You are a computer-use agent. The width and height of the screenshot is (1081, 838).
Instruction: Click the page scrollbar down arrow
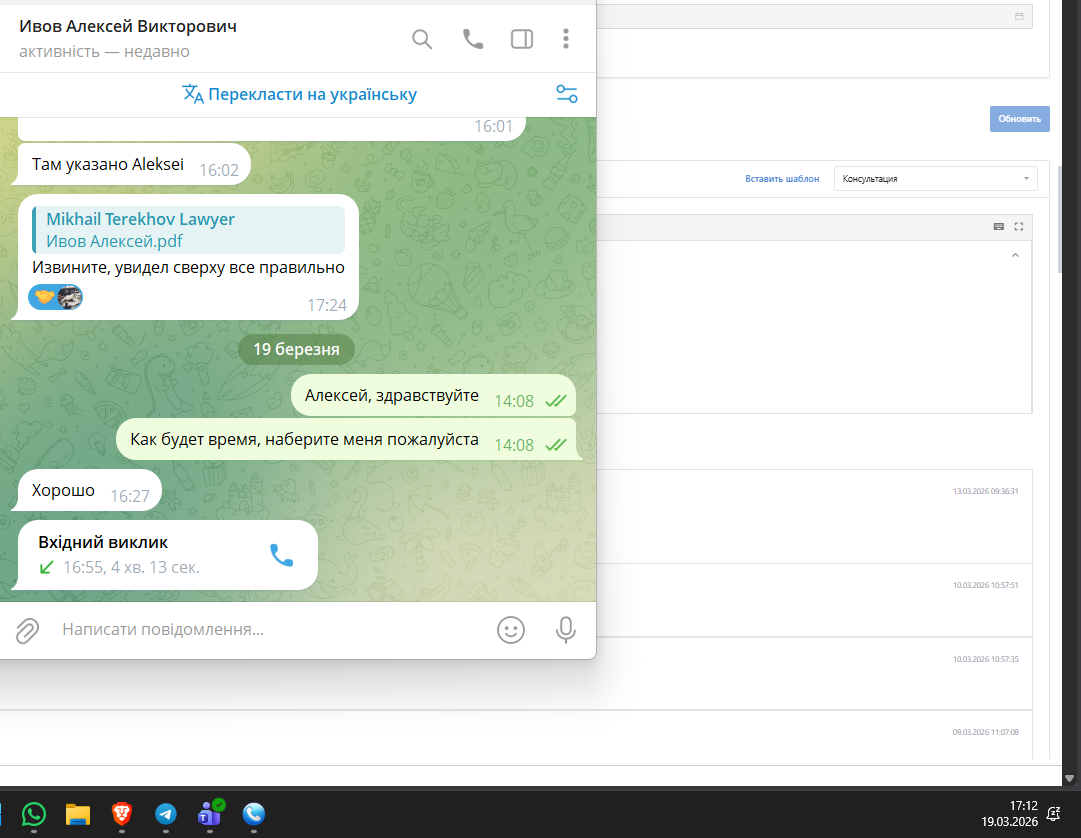(x=1069, y=778)
